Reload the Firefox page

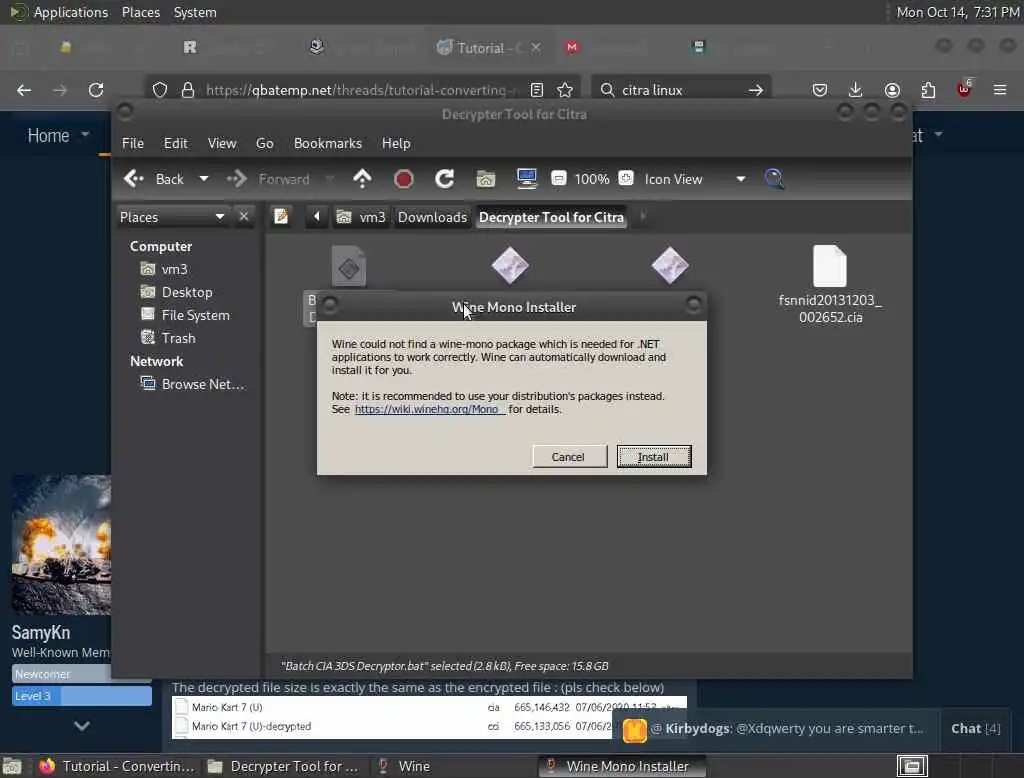point(96,90)
